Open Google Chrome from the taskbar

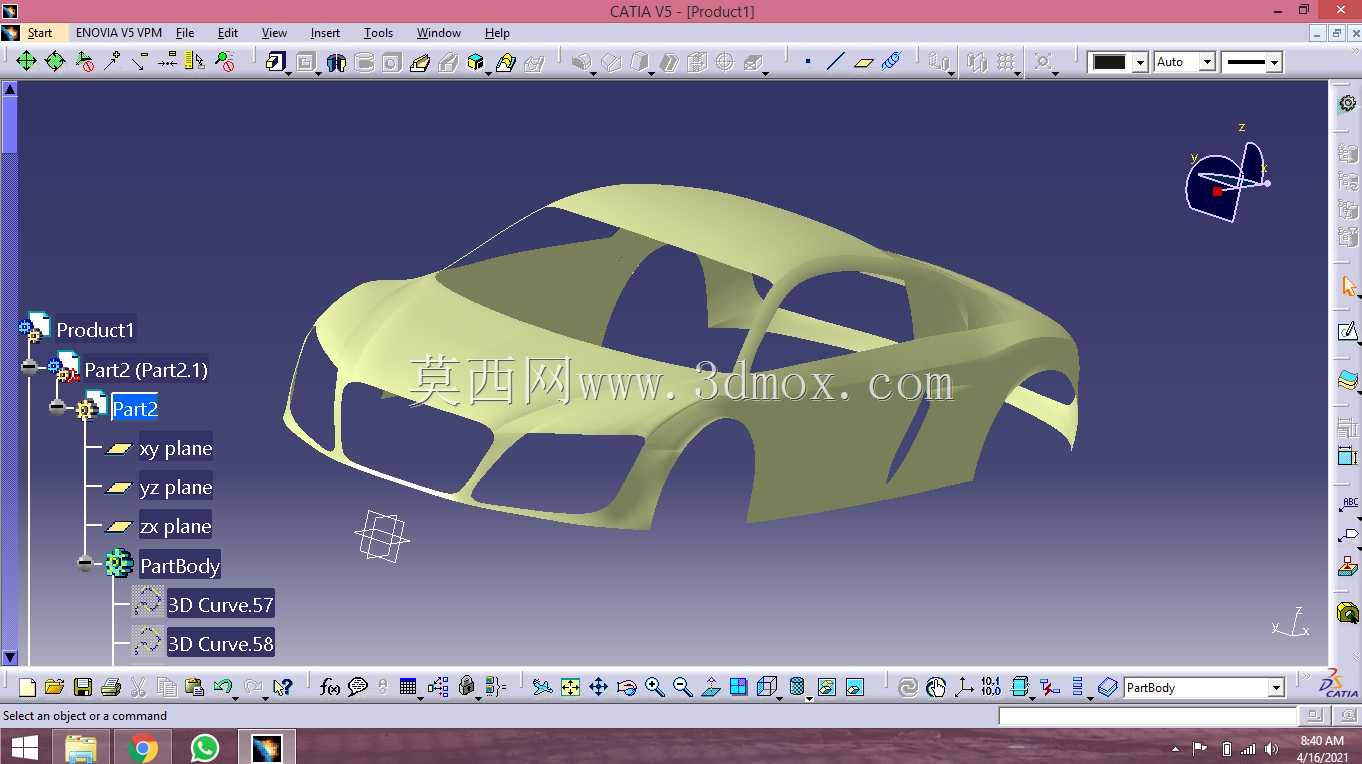[x=143, y=747]
